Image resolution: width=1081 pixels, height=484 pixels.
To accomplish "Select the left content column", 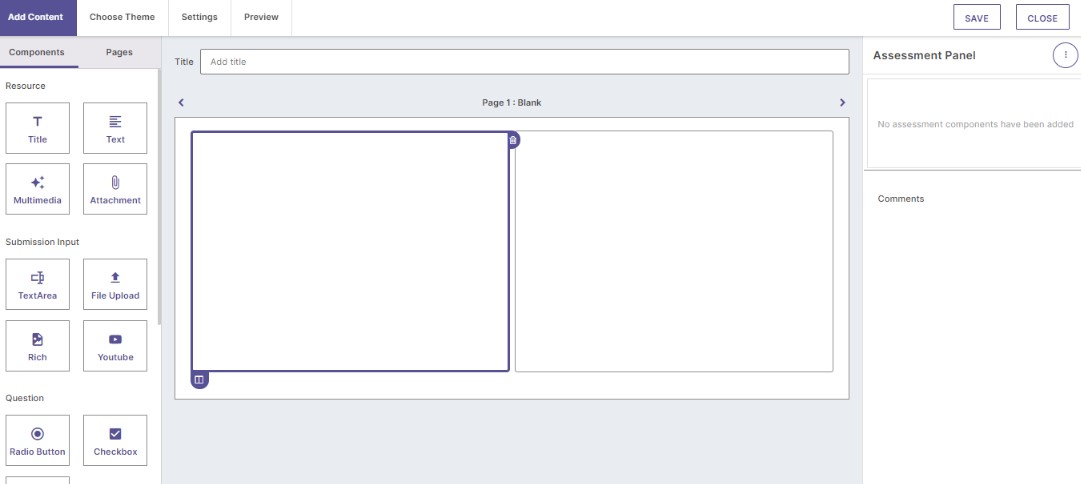I will click(x=350, y=251).
